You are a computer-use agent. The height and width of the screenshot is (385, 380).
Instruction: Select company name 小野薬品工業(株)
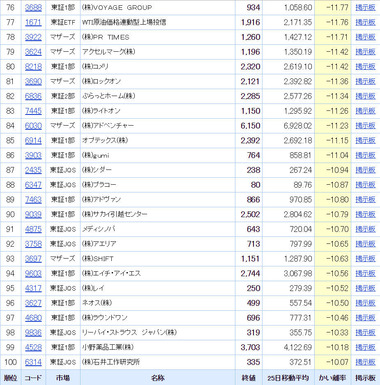point(108,347)
